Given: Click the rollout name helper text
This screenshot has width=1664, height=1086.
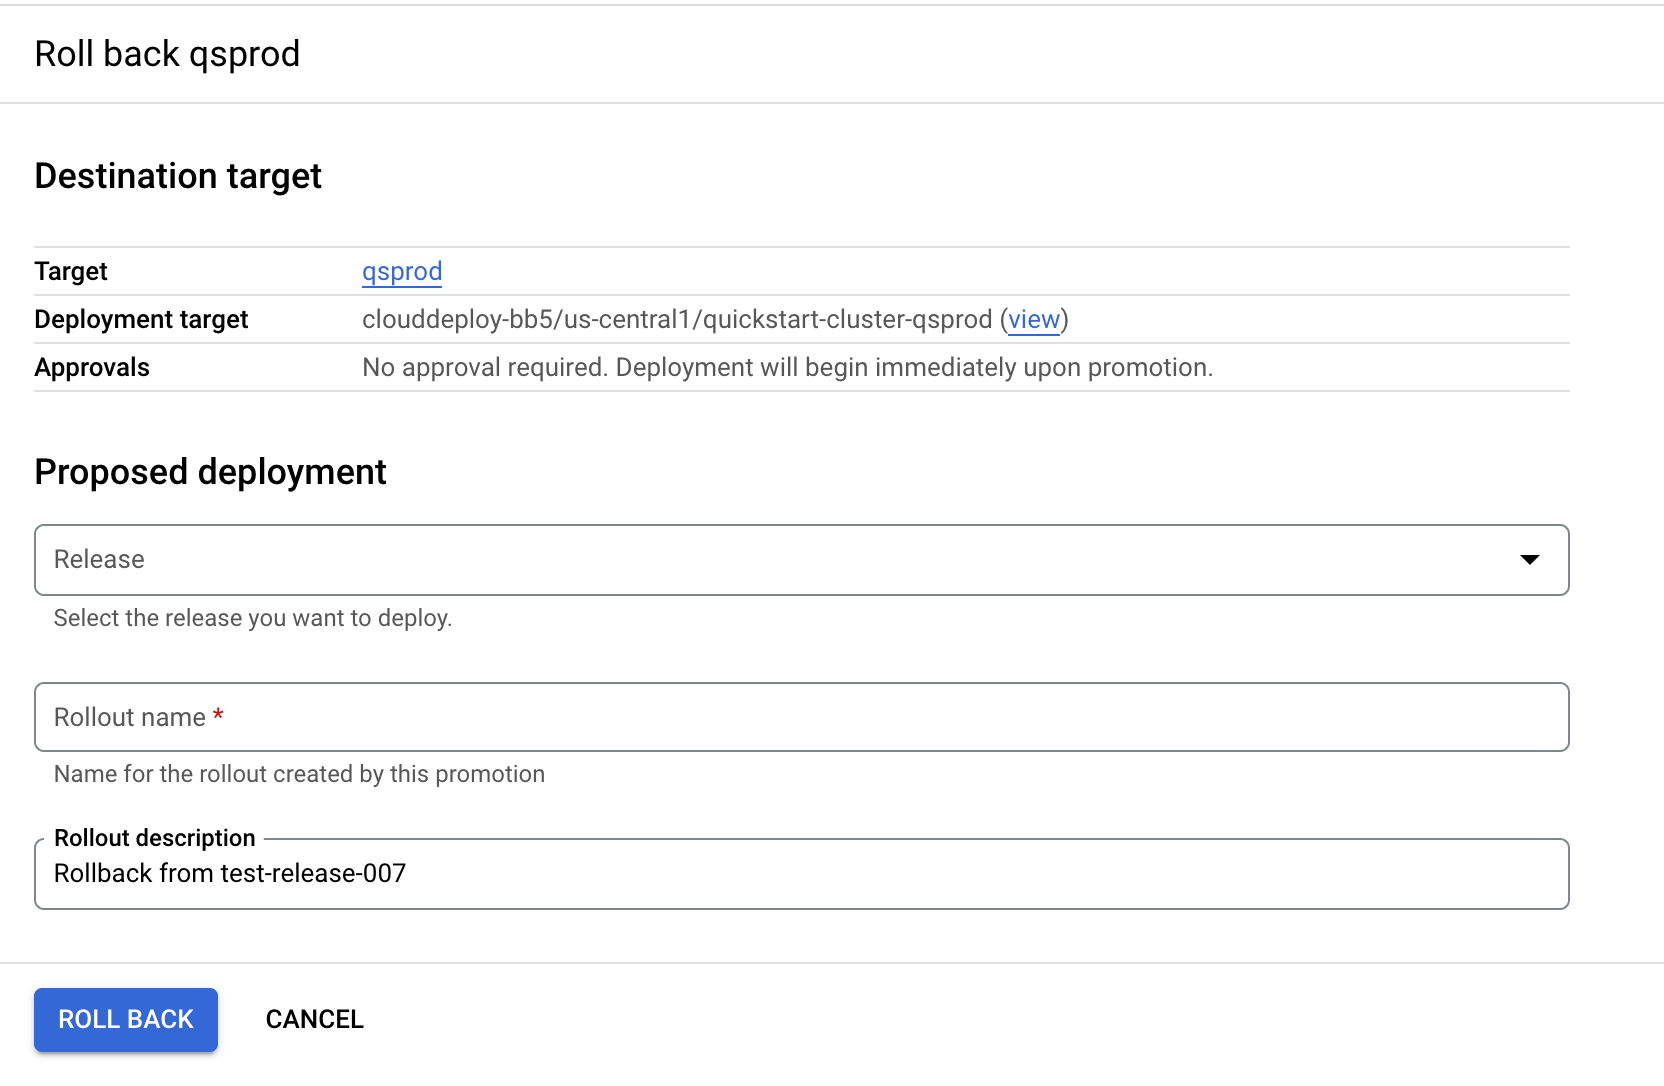Looking at the screenshot, I should click(299, 773).
